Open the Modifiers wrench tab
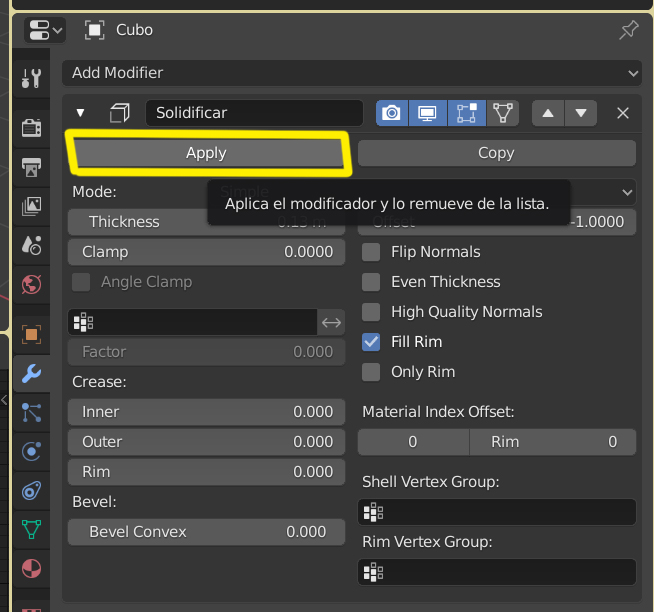The width and height of the screenshot is (654, 612). 31,373
